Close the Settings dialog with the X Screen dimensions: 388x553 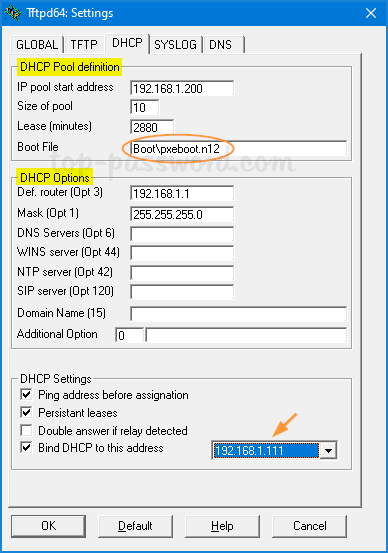pos(371,13)
